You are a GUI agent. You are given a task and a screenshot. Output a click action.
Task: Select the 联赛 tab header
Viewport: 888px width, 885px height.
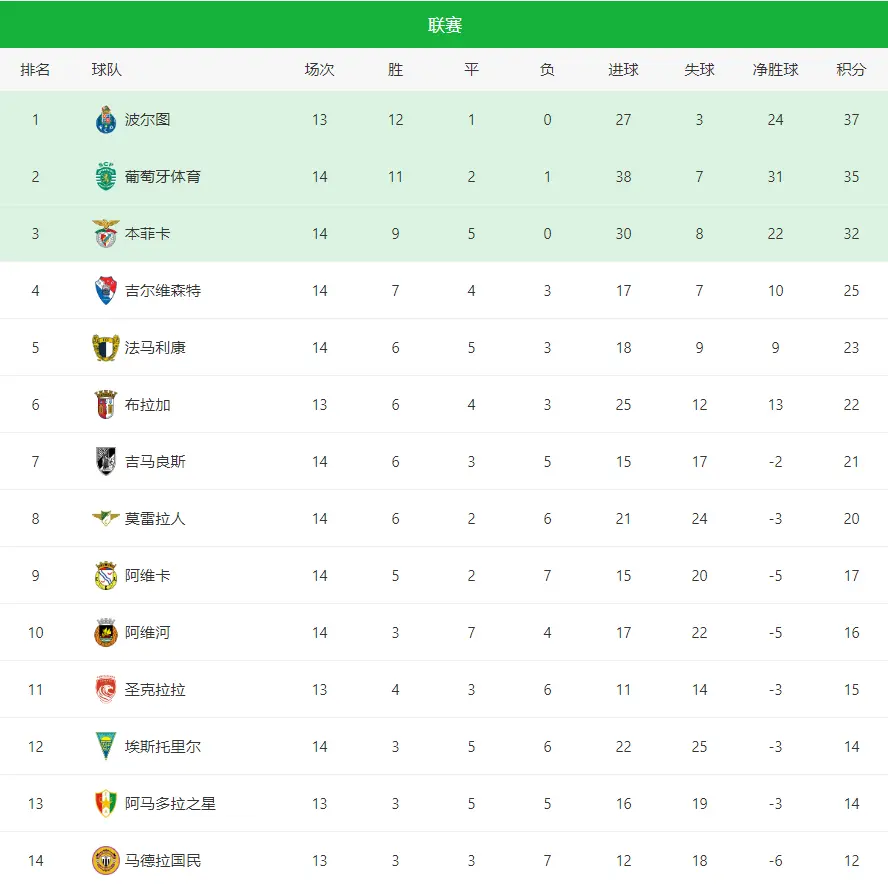click(444, 25)
